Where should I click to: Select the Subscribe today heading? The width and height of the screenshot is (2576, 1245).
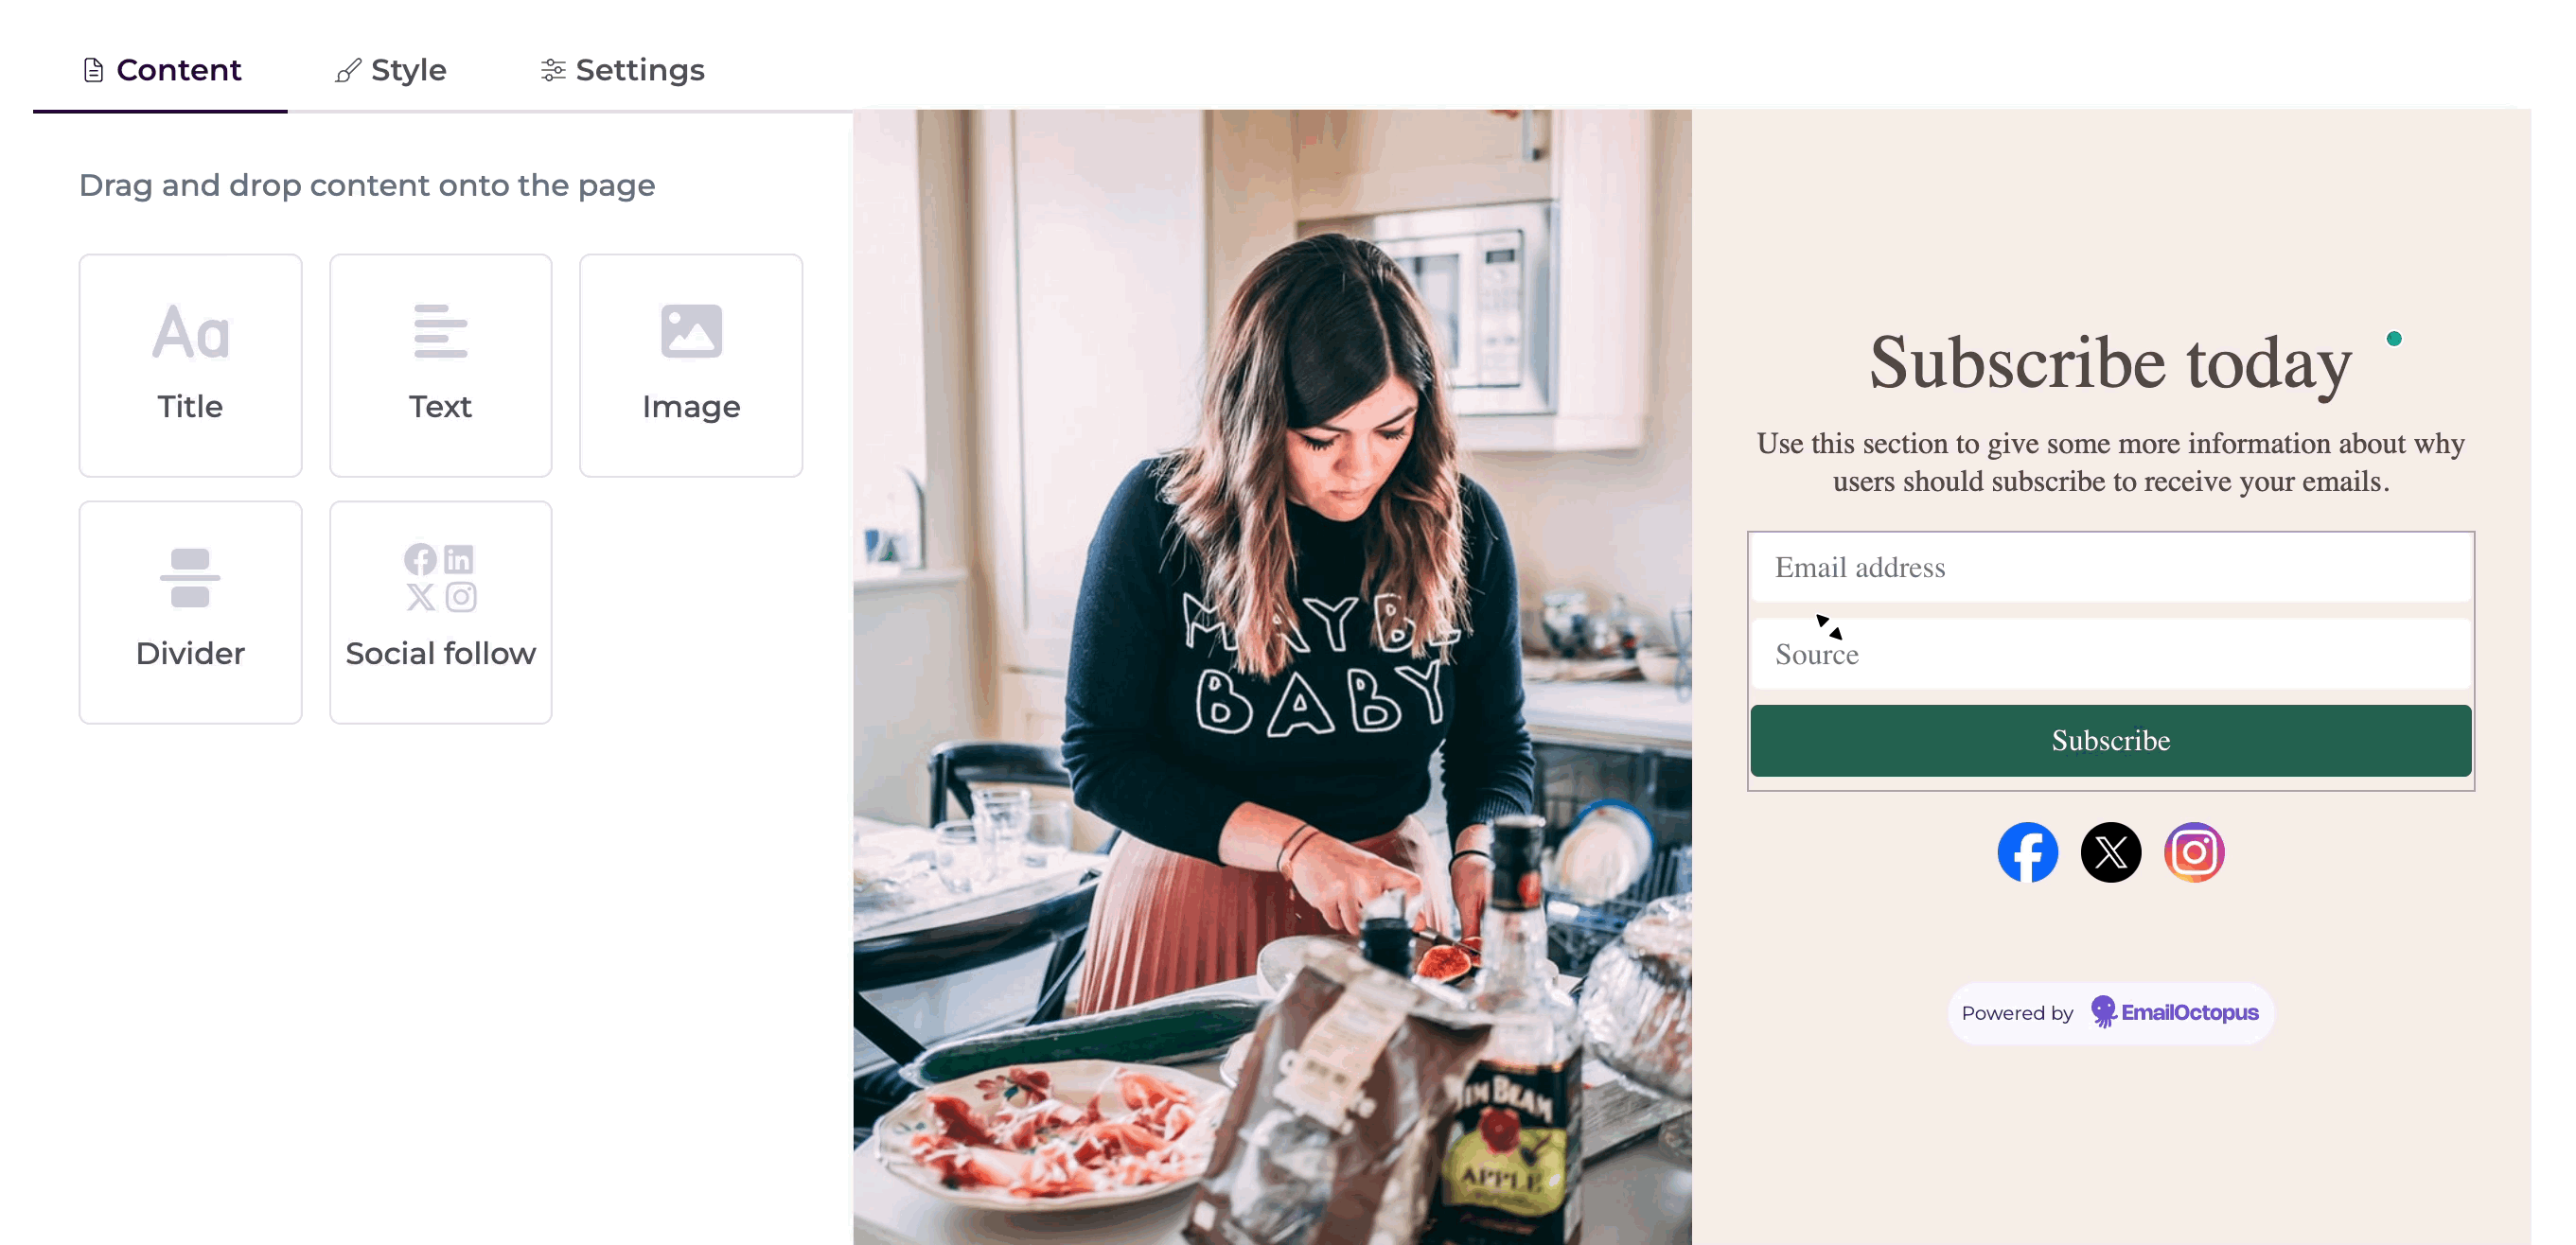[2110, 362]
